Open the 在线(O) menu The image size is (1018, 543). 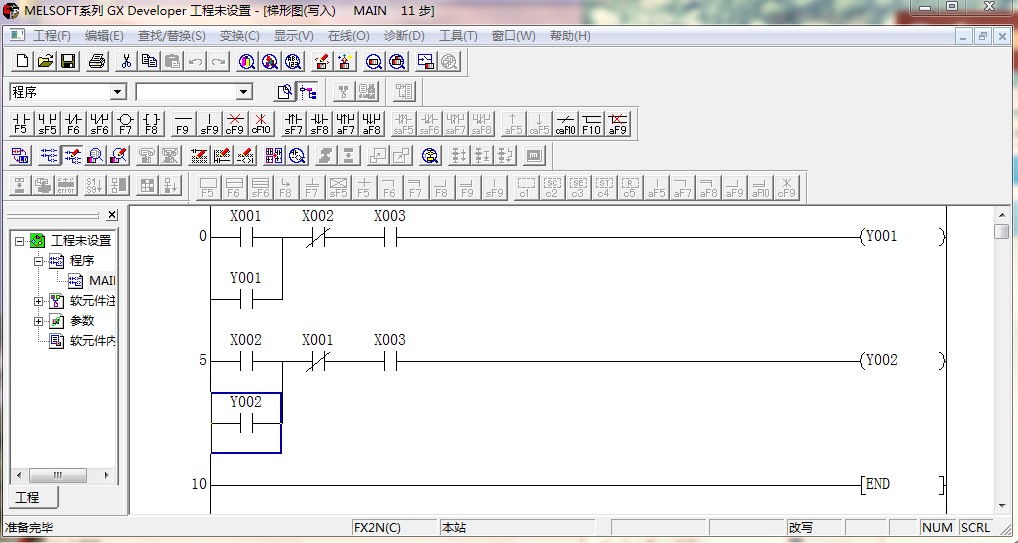[x=348, y=36]
